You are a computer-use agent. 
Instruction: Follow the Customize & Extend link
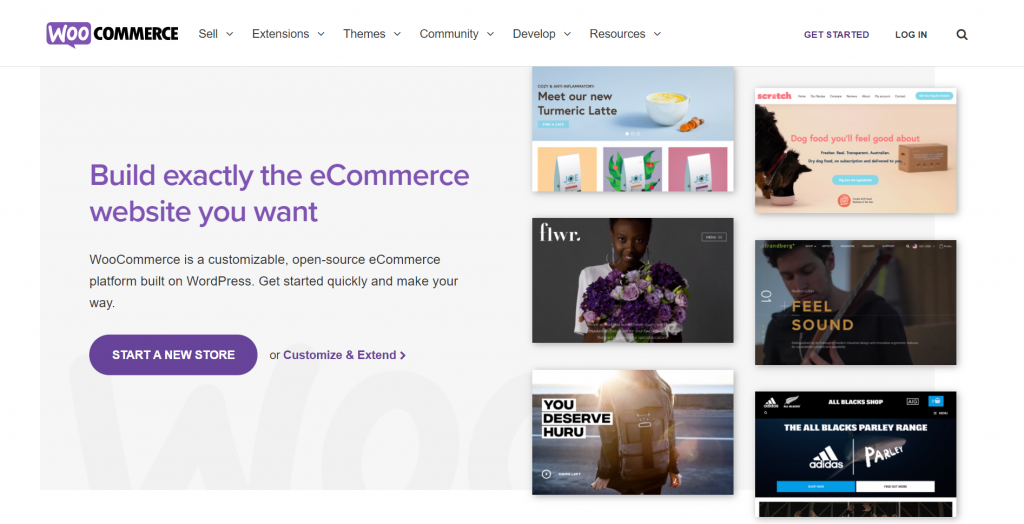[344, 355]
